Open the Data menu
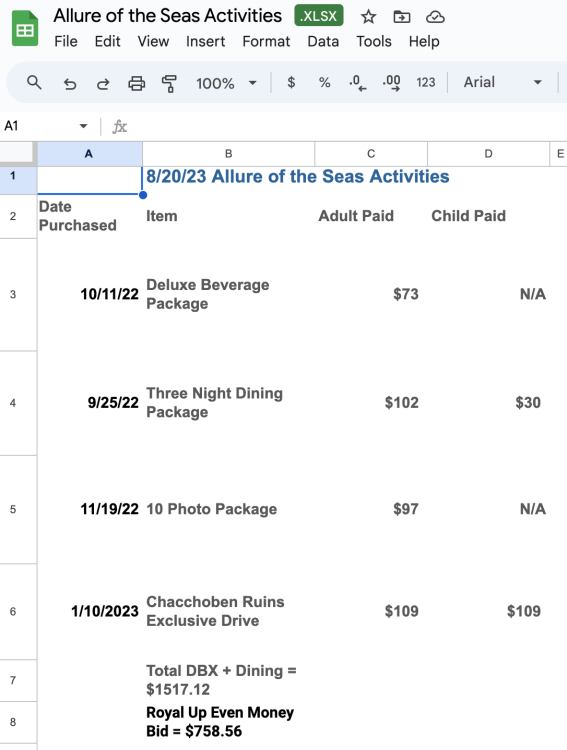The height and width of the screenshot is (750, 567). [x=323, y=42]
